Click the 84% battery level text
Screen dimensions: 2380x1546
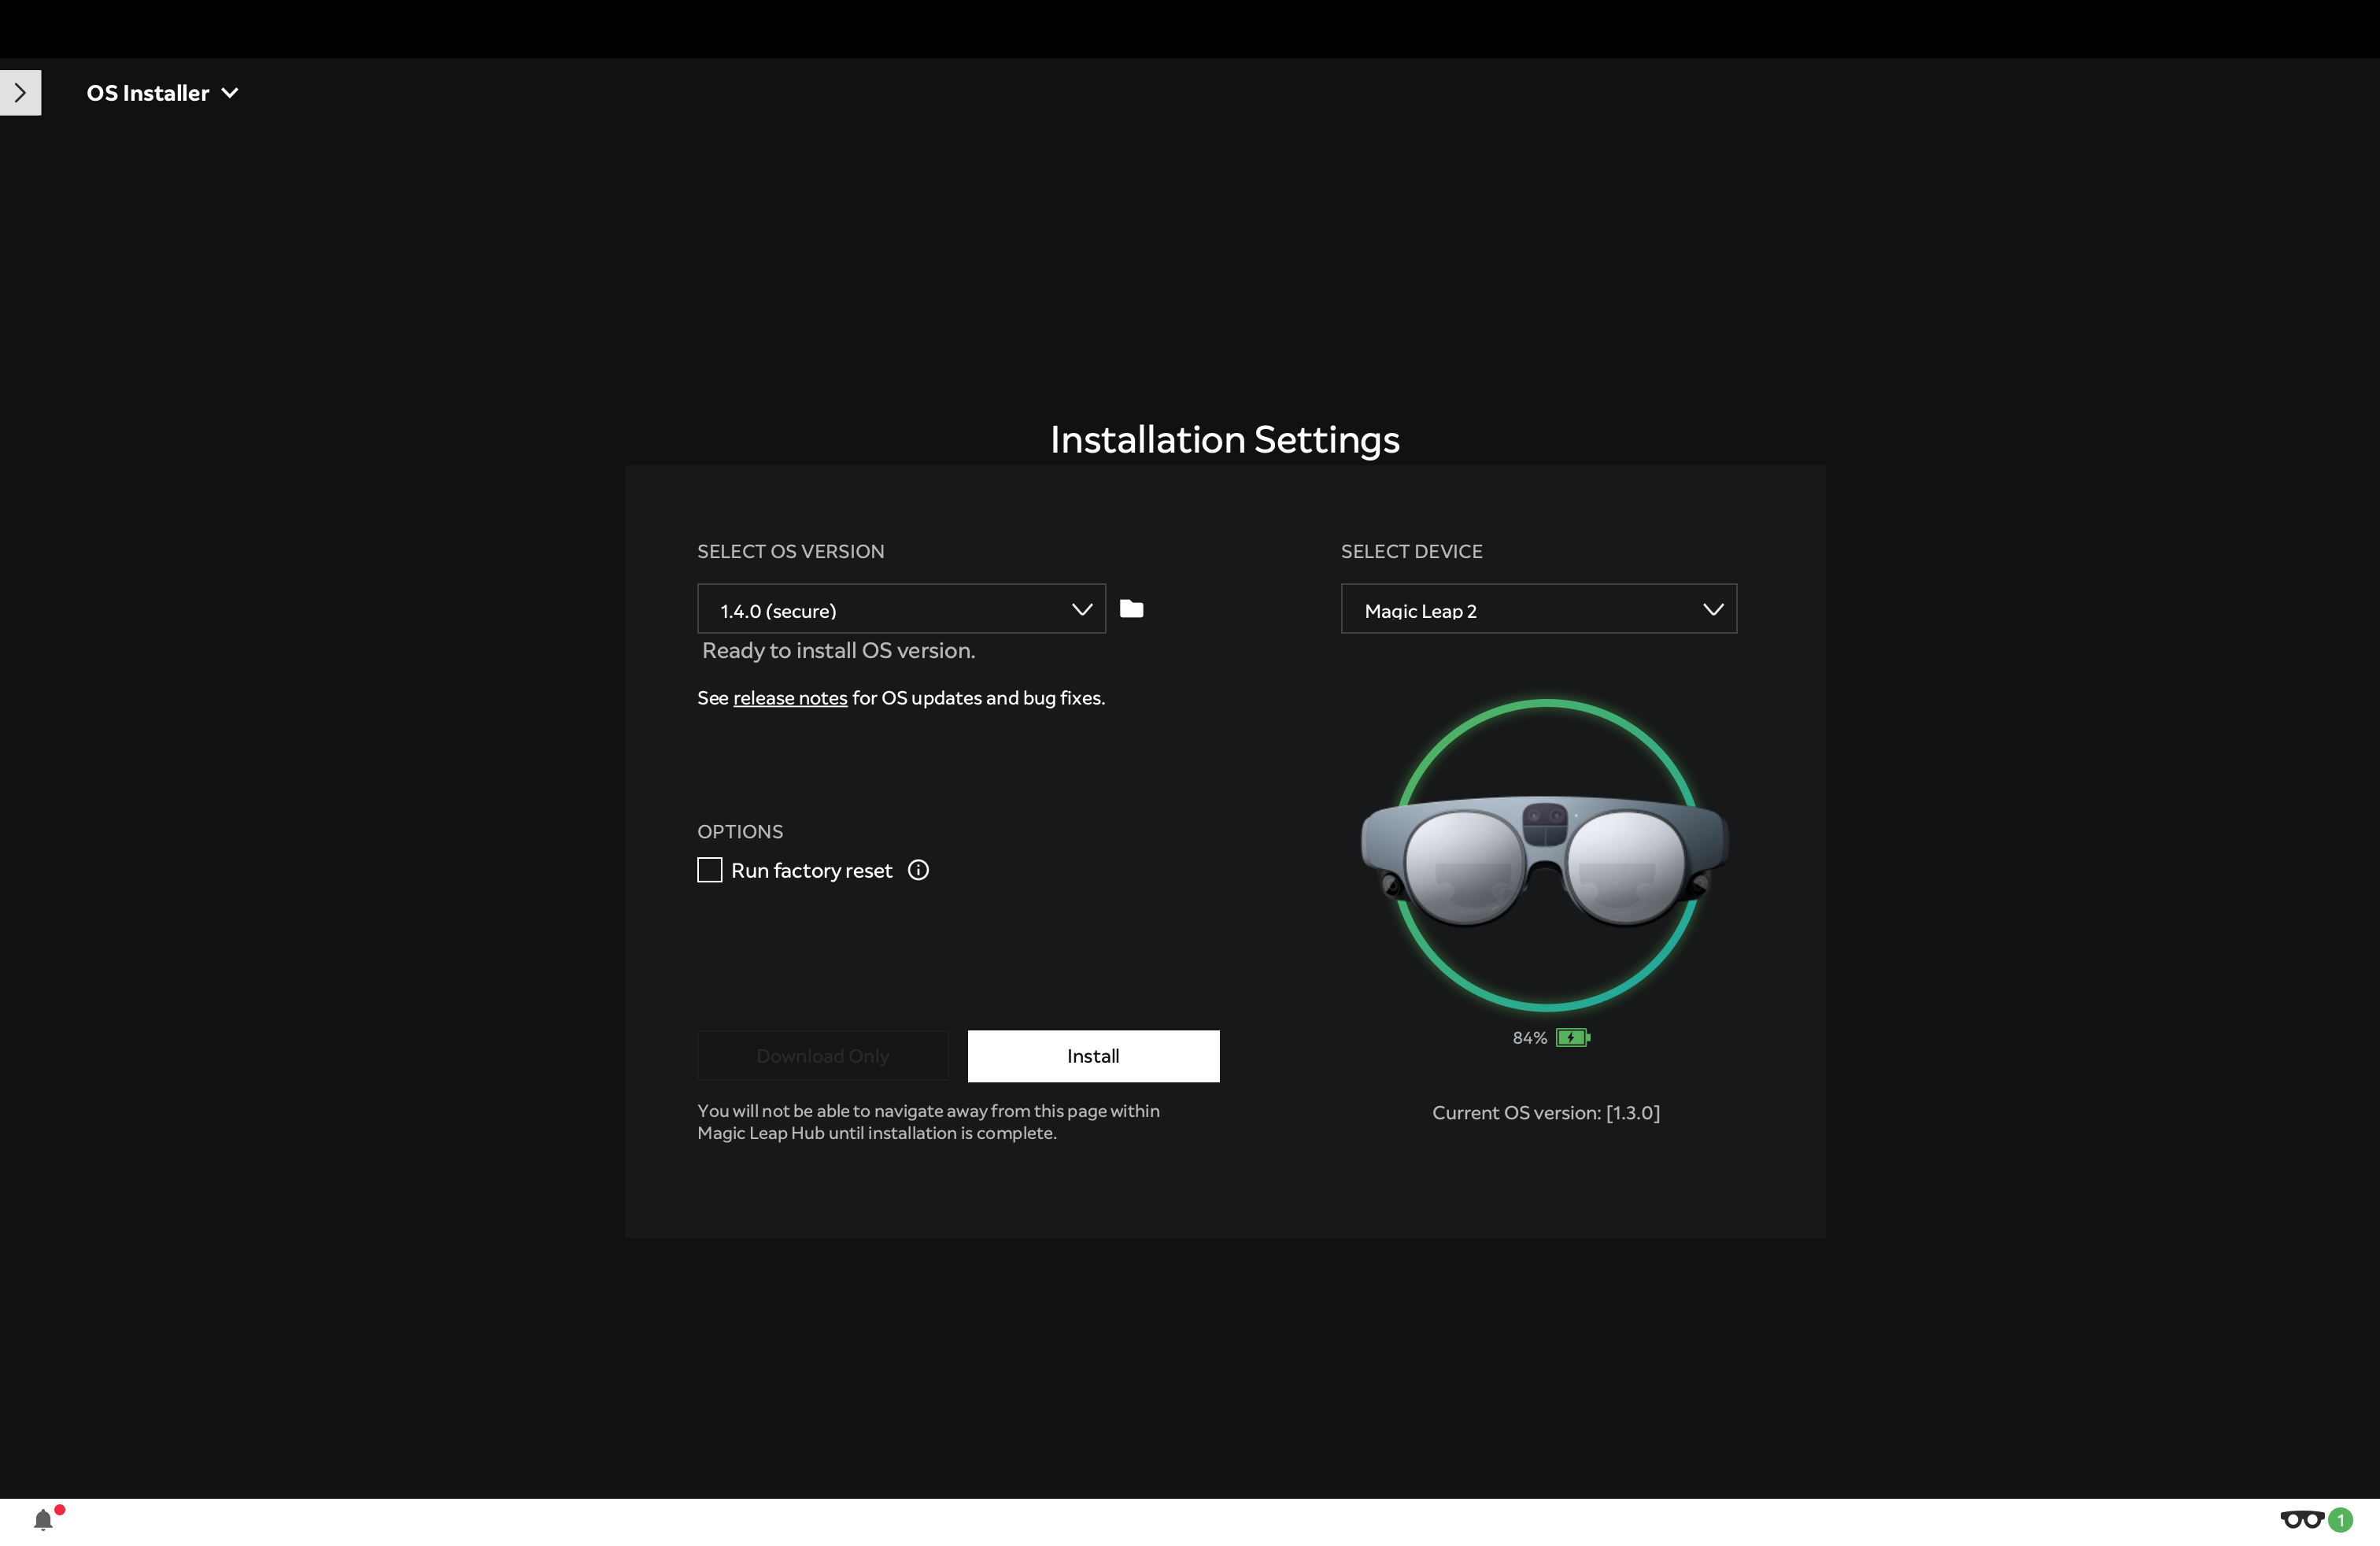tap(1529, 1038)
